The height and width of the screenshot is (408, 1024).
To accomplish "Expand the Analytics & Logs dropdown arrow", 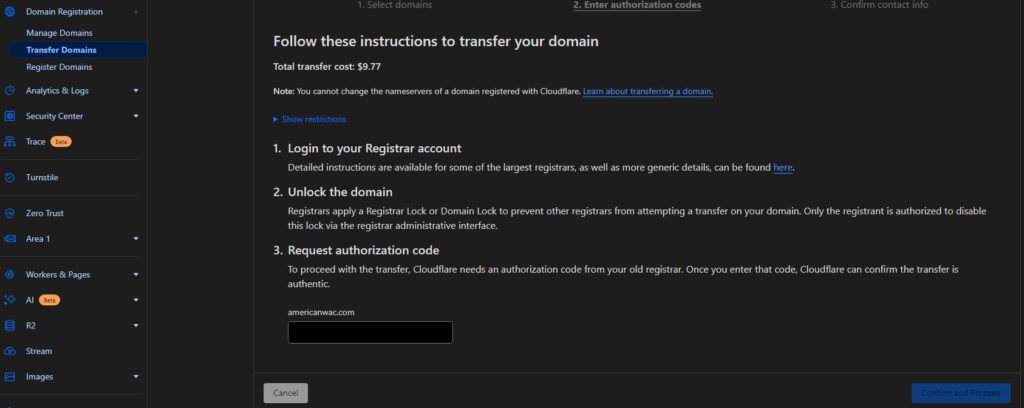I will (x=136, y=91).
